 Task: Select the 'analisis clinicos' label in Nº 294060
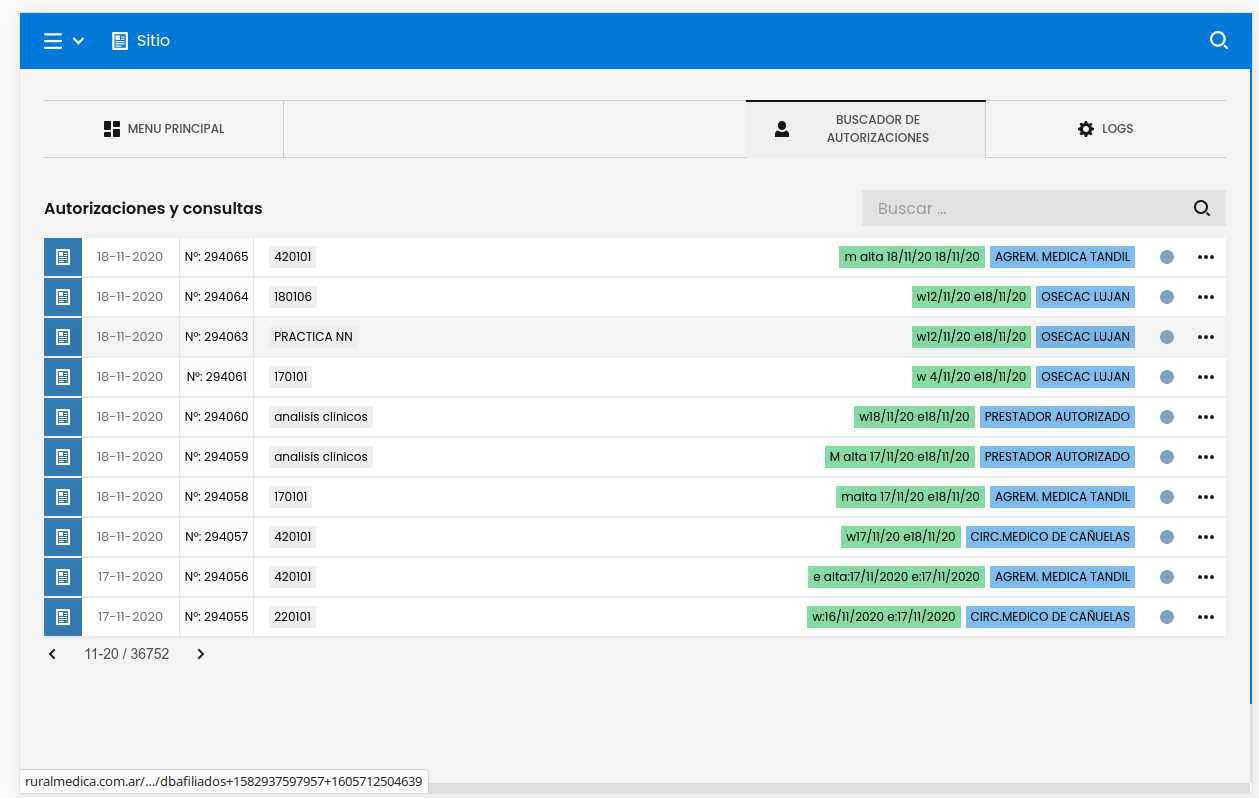[x=321, y=417]
